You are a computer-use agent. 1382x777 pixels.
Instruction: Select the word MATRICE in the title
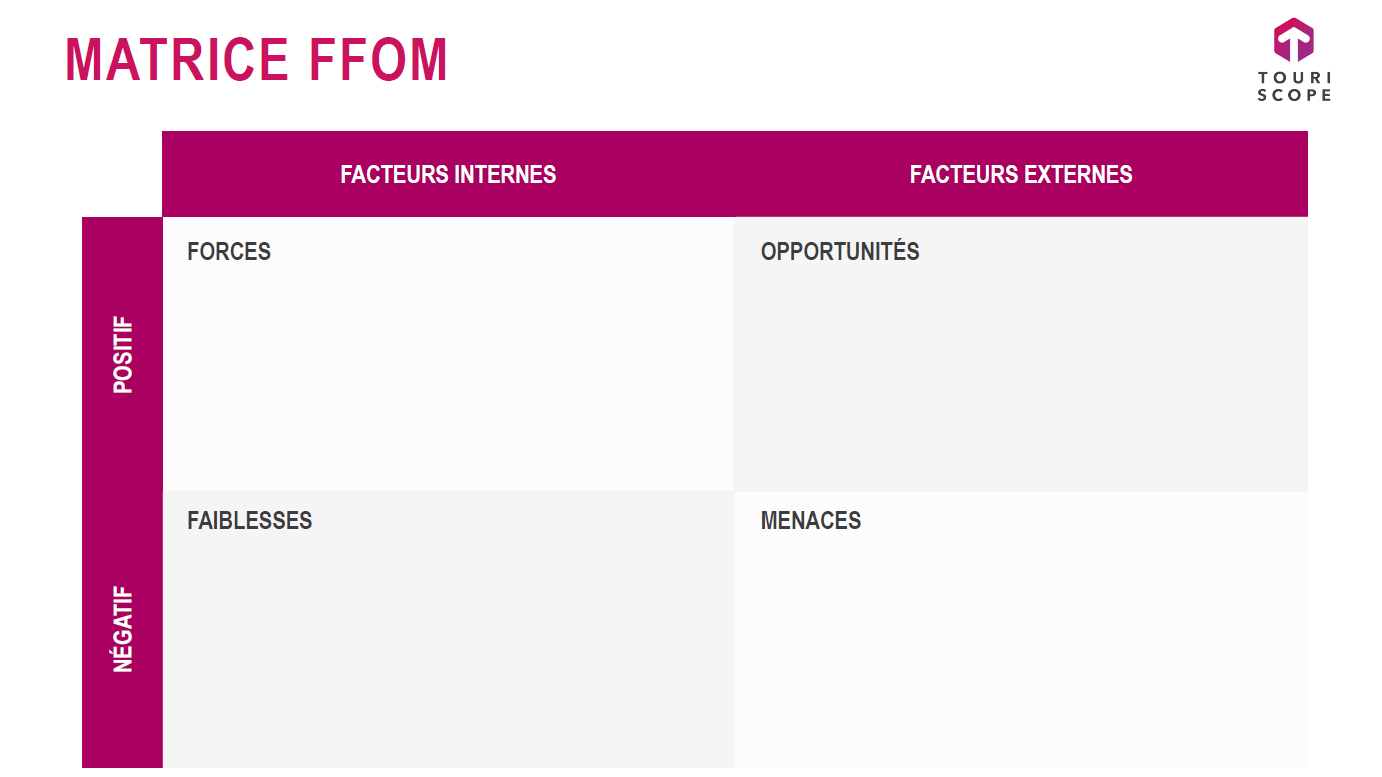click(177, 60)
